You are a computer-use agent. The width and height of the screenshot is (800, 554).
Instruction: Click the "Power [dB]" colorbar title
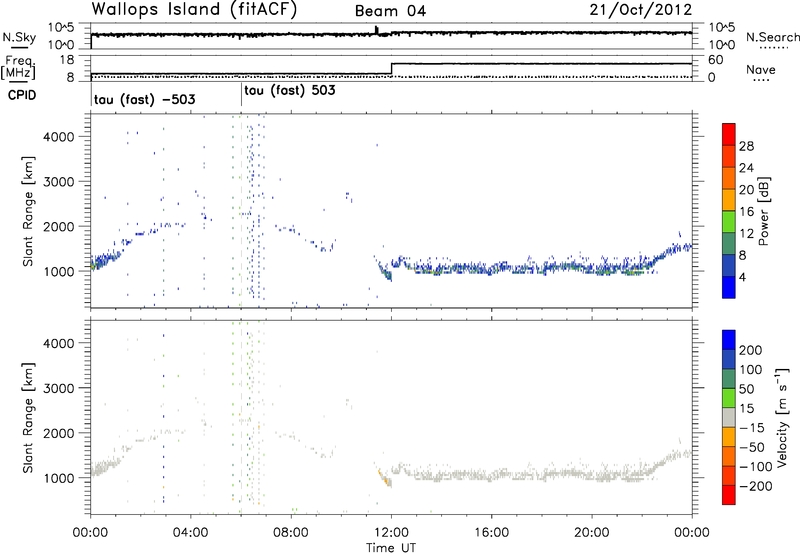(x=764, y=211)
